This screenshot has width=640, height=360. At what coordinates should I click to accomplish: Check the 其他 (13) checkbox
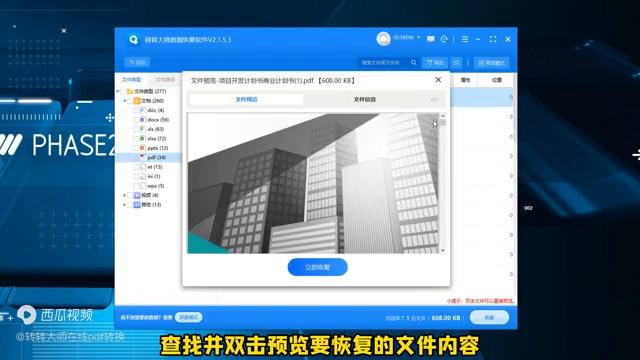(130, 204)
